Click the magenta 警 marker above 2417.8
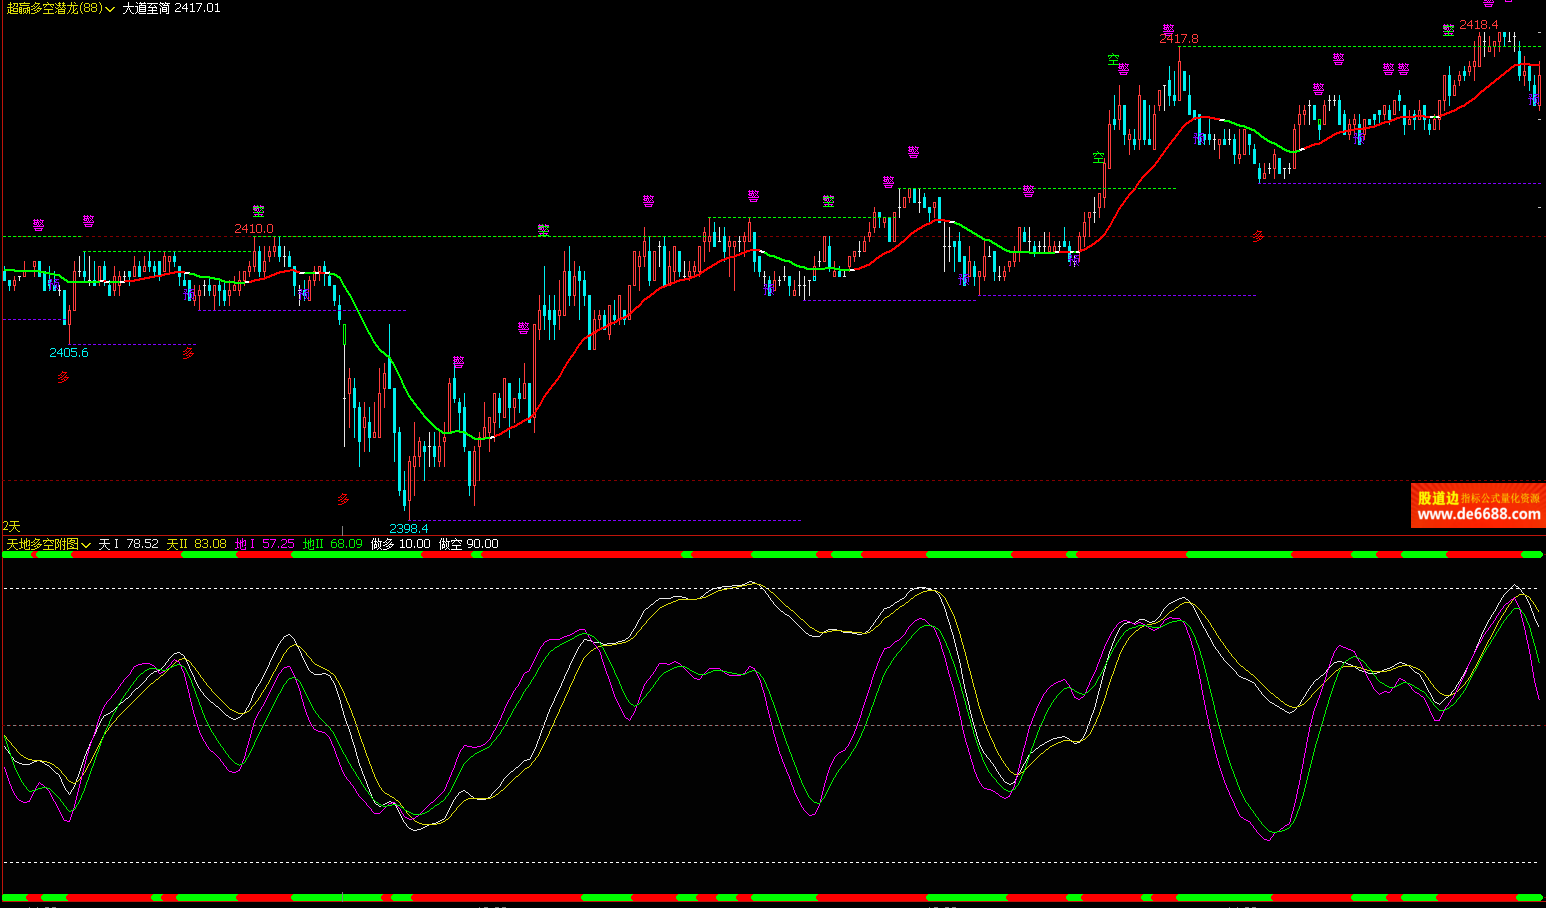This screenshot has height=908, width=1546. [1168, 29]
